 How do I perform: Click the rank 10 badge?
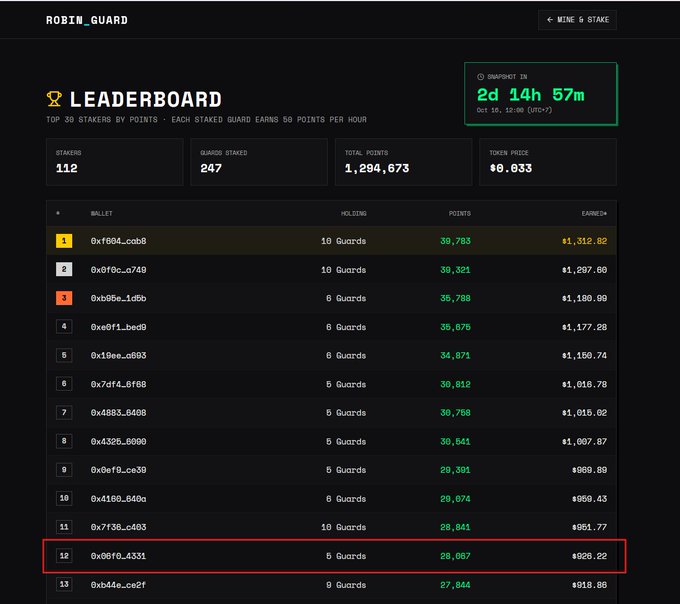(x=64, y=498)
